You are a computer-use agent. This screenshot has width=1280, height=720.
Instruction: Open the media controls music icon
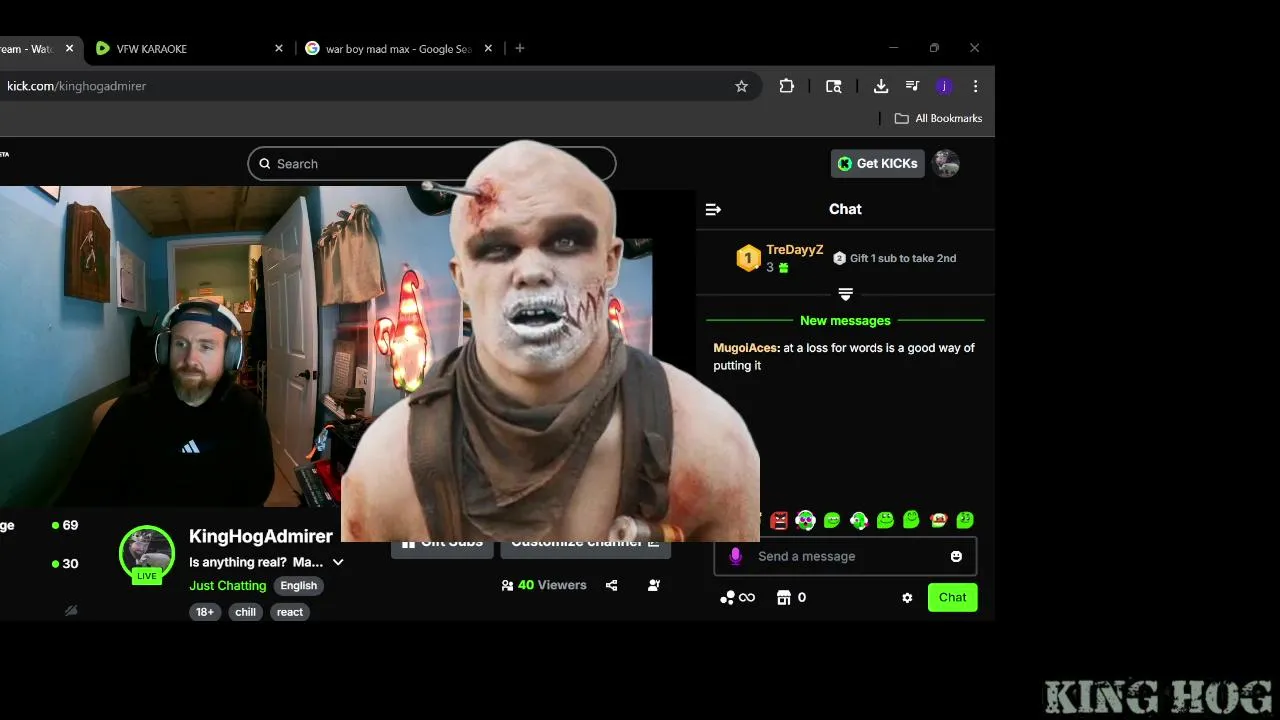(x=912, y=86)
